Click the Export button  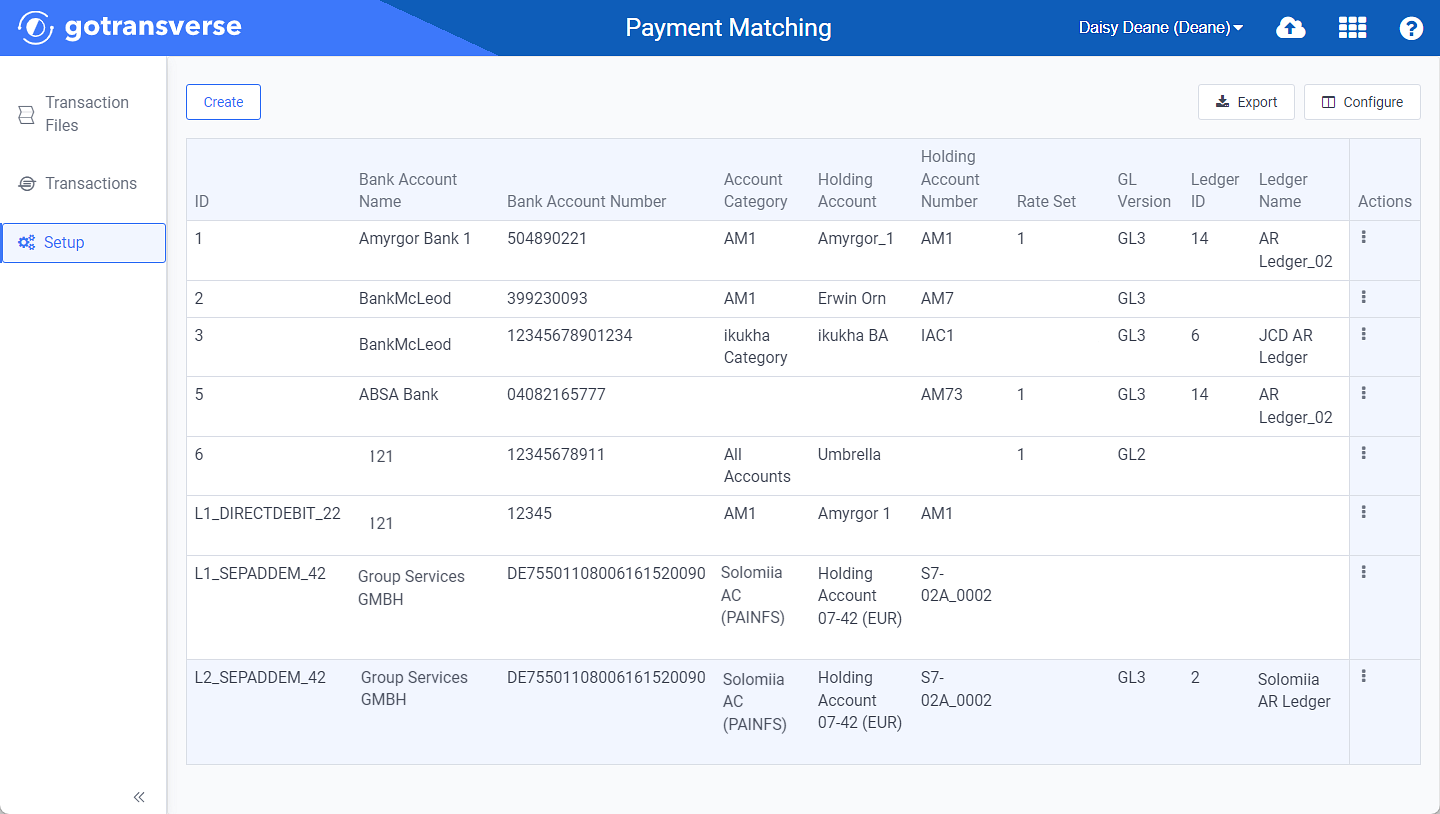click(1246, 102)
